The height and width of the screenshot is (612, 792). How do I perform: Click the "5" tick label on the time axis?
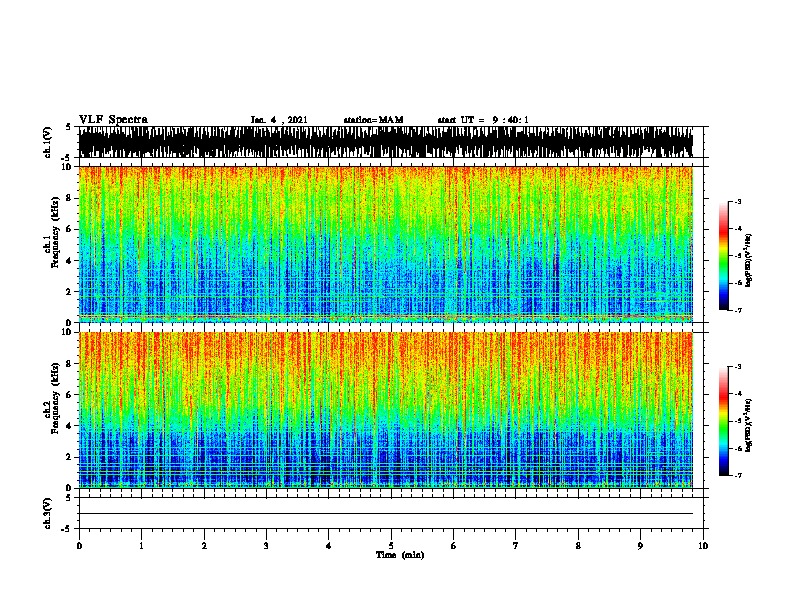[x=391, y=545]
